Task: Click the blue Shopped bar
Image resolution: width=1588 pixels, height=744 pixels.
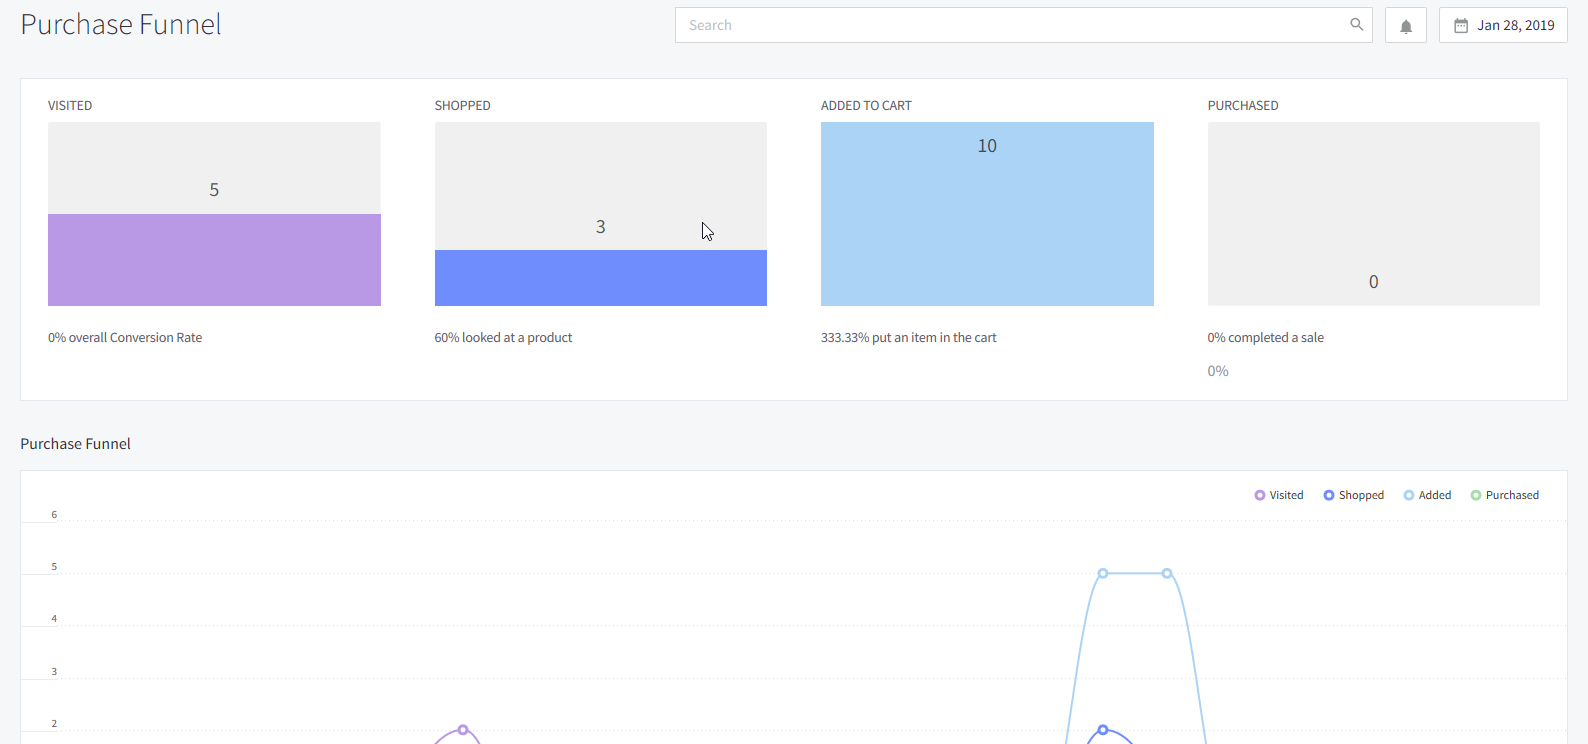Action: (601, 278)
